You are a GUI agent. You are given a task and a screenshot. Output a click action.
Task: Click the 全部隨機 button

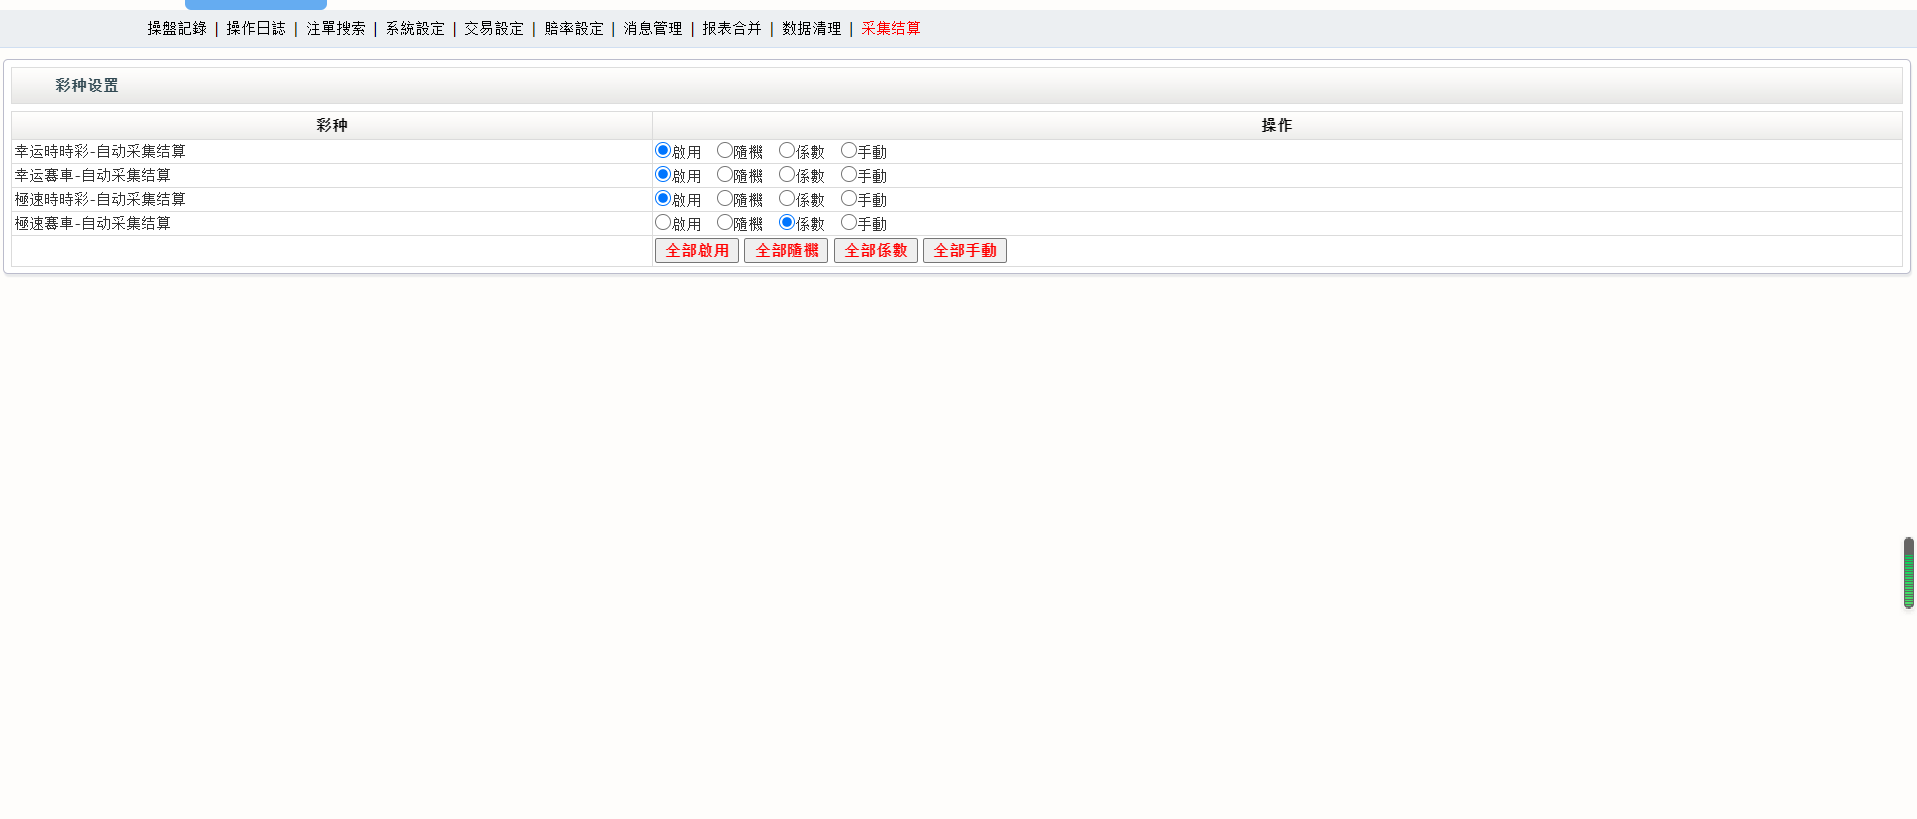(x=786, y=251)
